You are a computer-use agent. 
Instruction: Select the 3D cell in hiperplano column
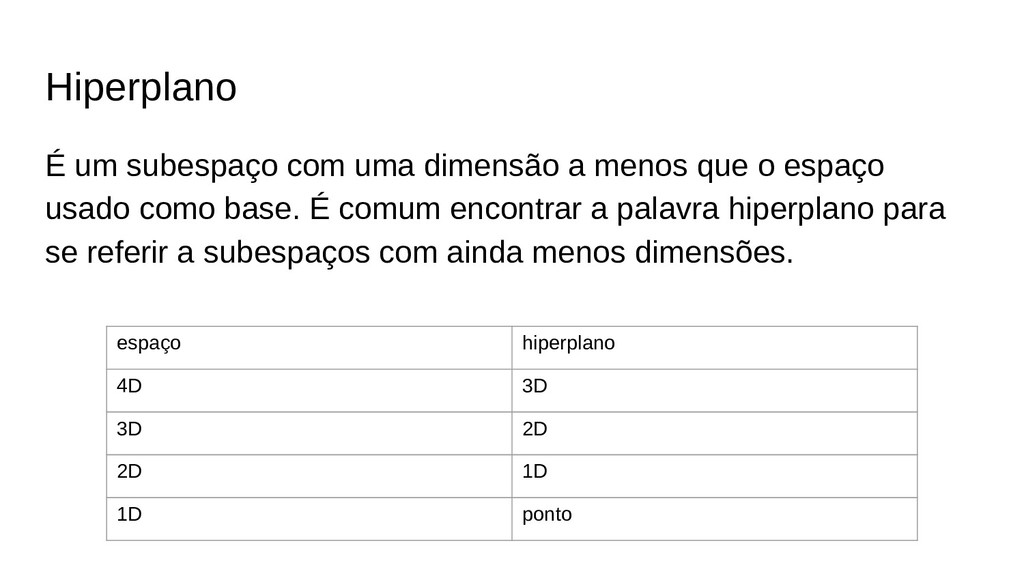tap(714, 391)
